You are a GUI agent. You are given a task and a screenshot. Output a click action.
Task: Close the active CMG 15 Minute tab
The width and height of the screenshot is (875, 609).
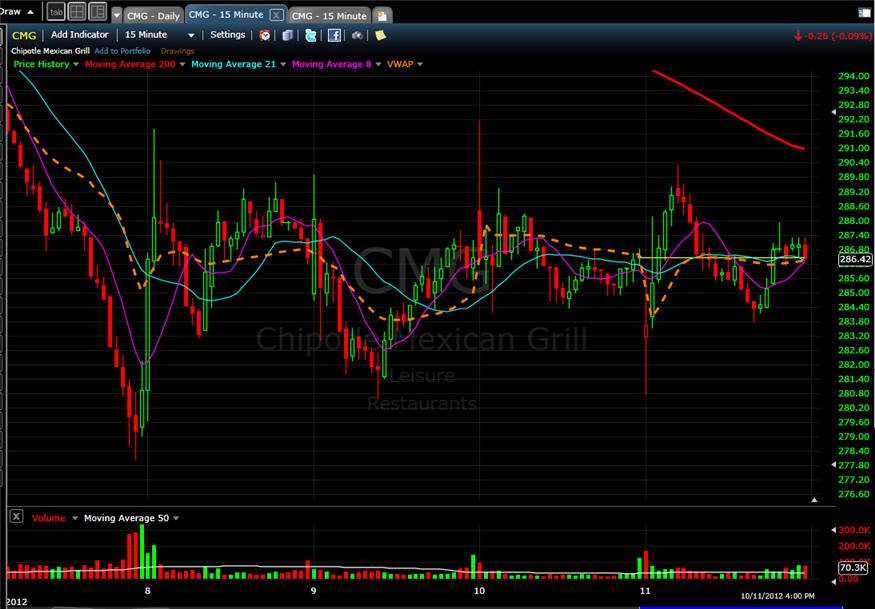(x=276, y=15)
